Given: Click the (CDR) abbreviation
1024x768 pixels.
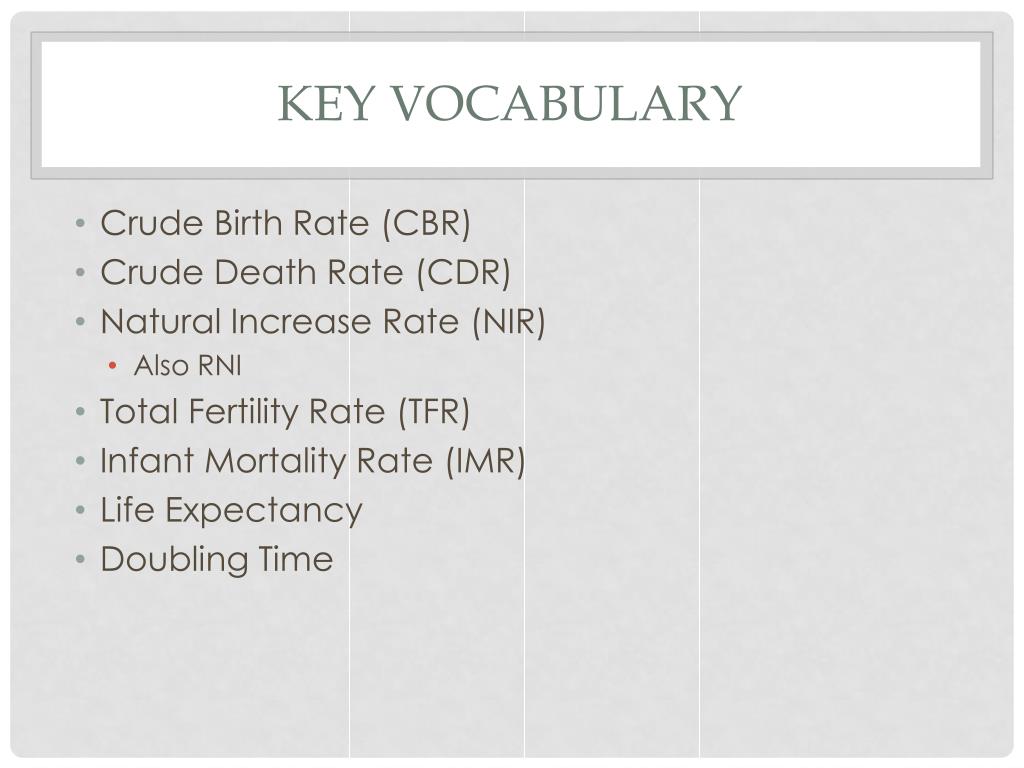Looking at the screenshot, I should click(x=464, y=273).
